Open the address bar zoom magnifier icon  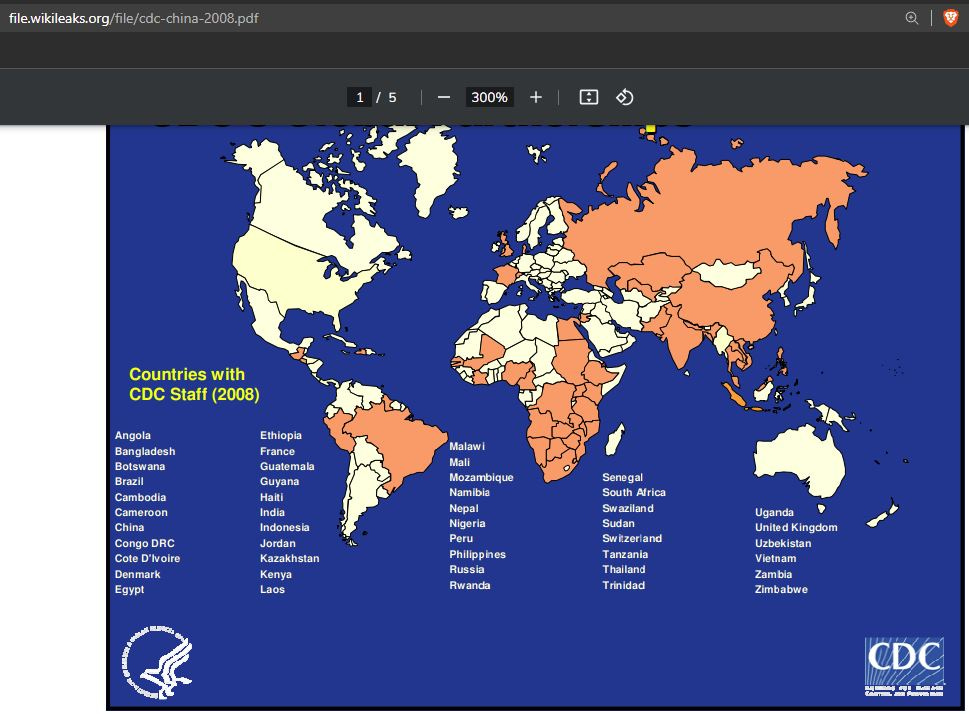pyautogui.click(x=912, y=18)
